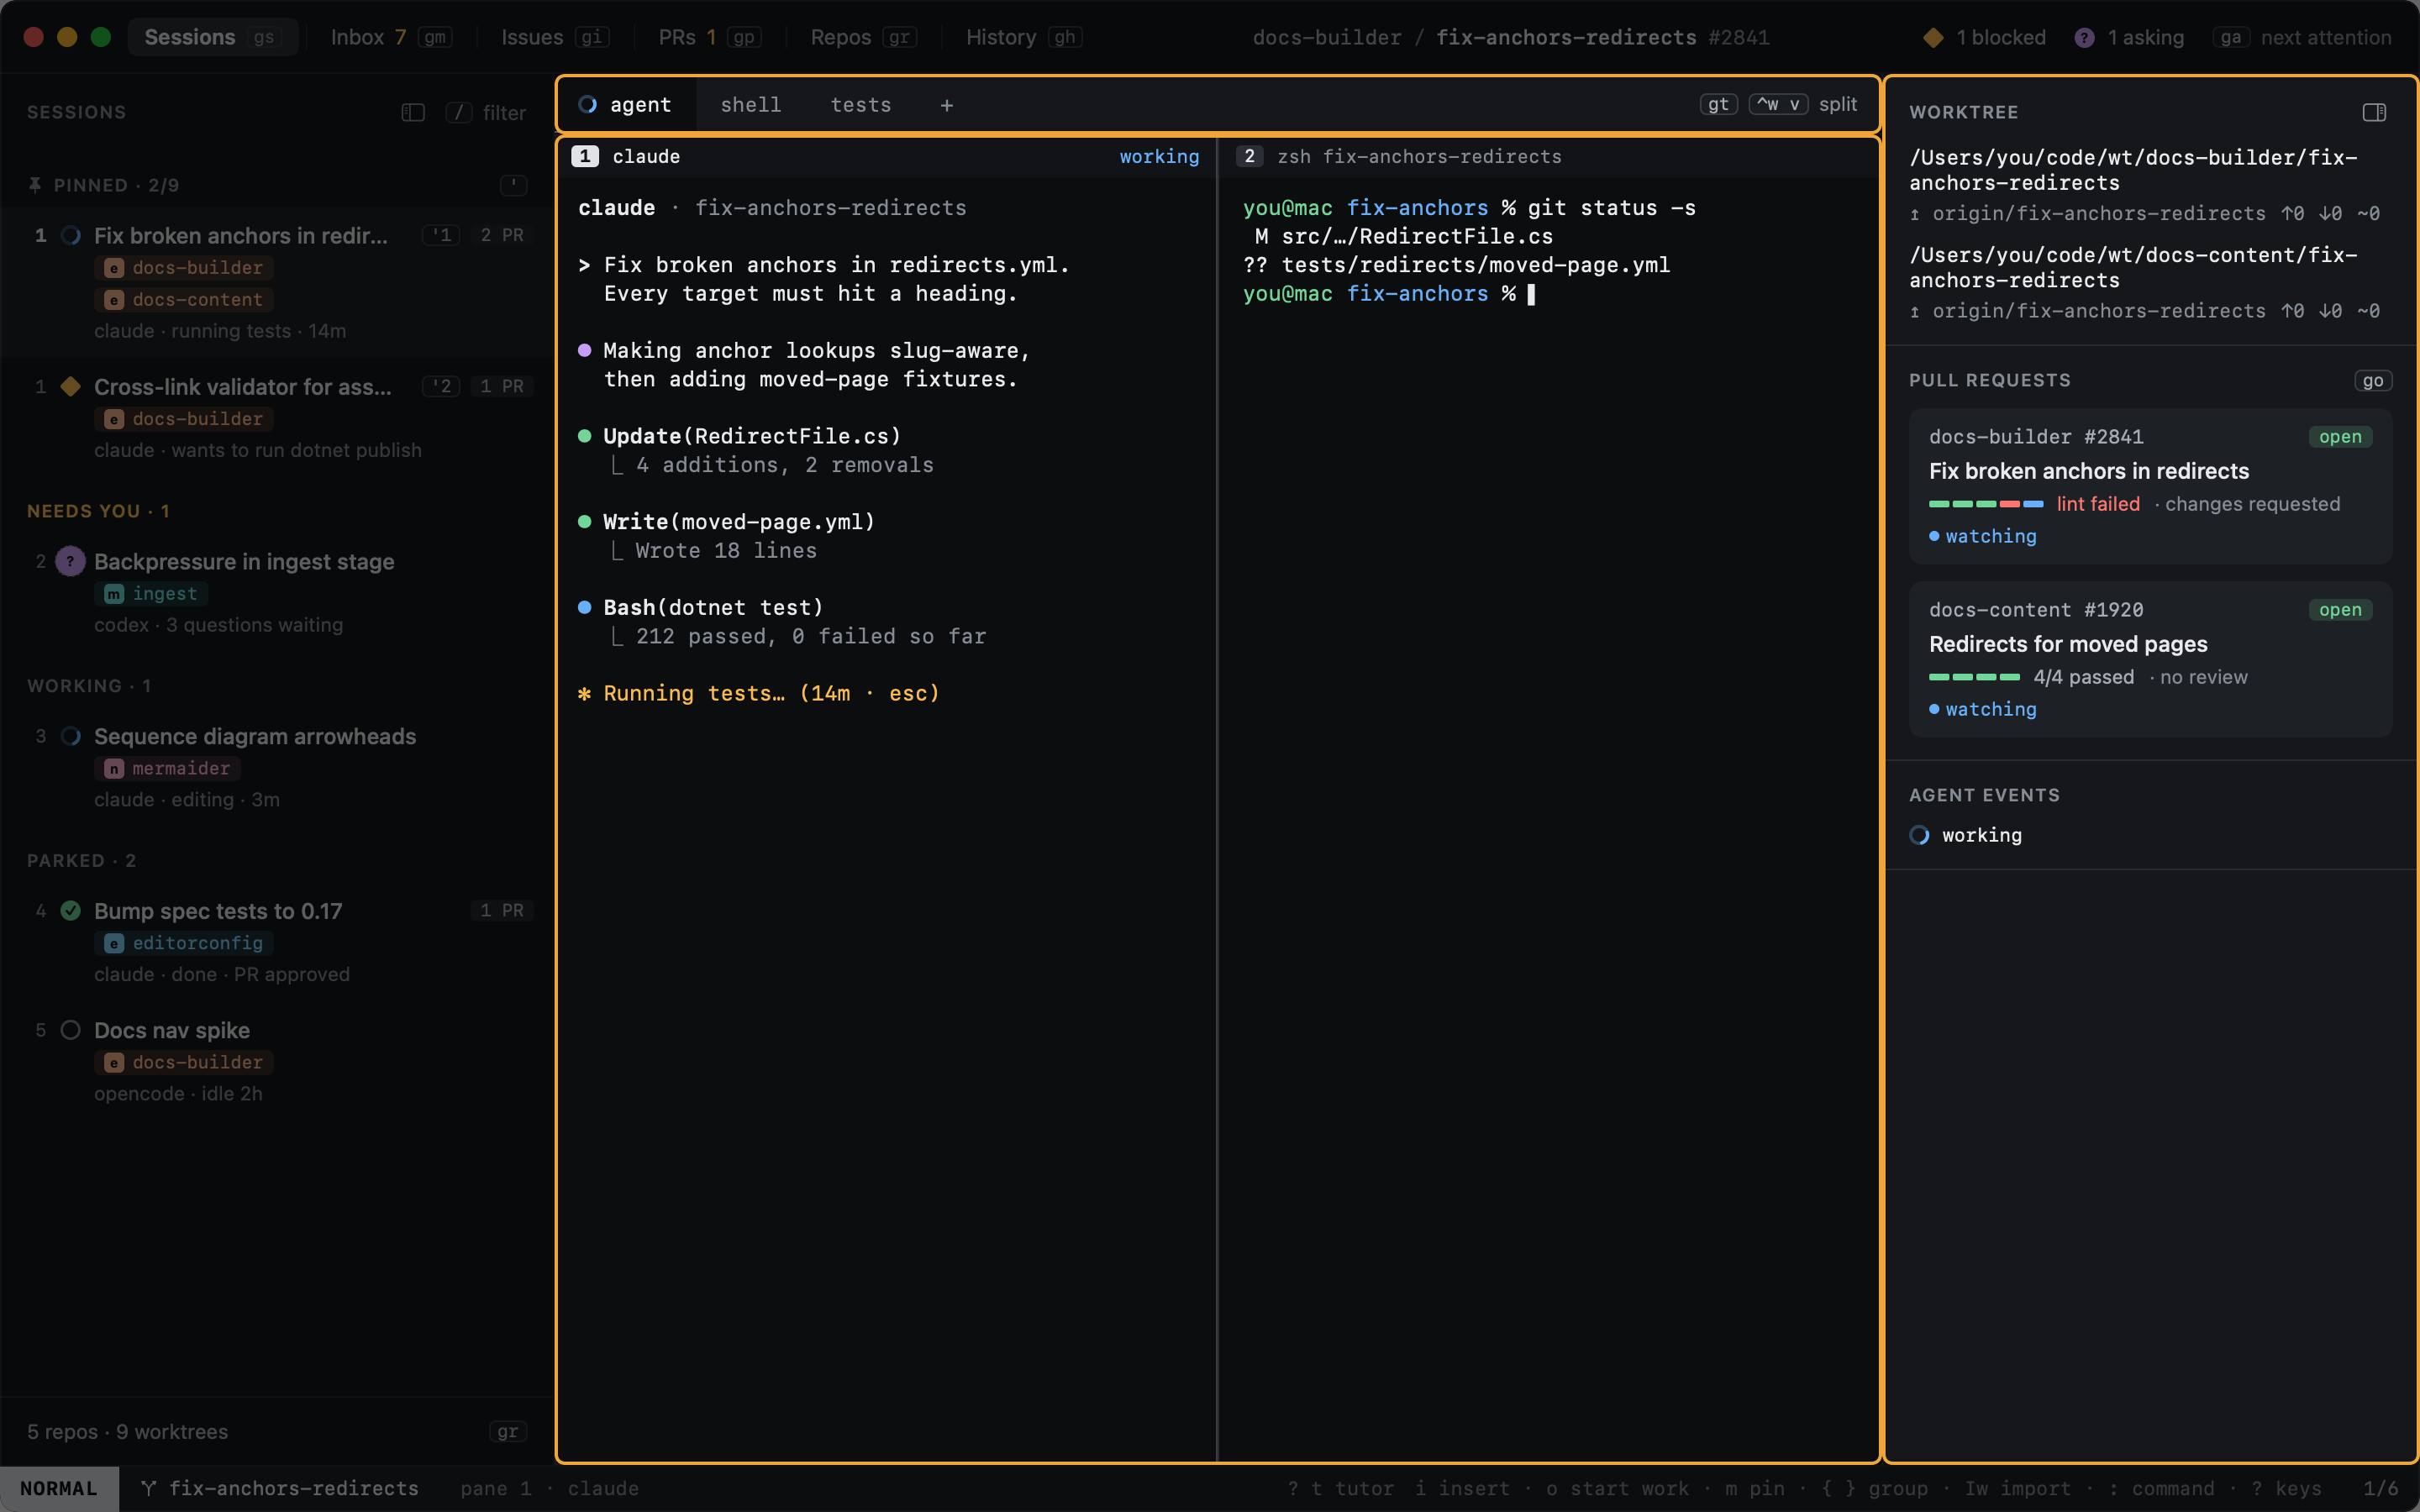2420x1512 pixels.
Task: Select the zsh fix-anchors-redirects pane header
Action: tap(1548, 157)
